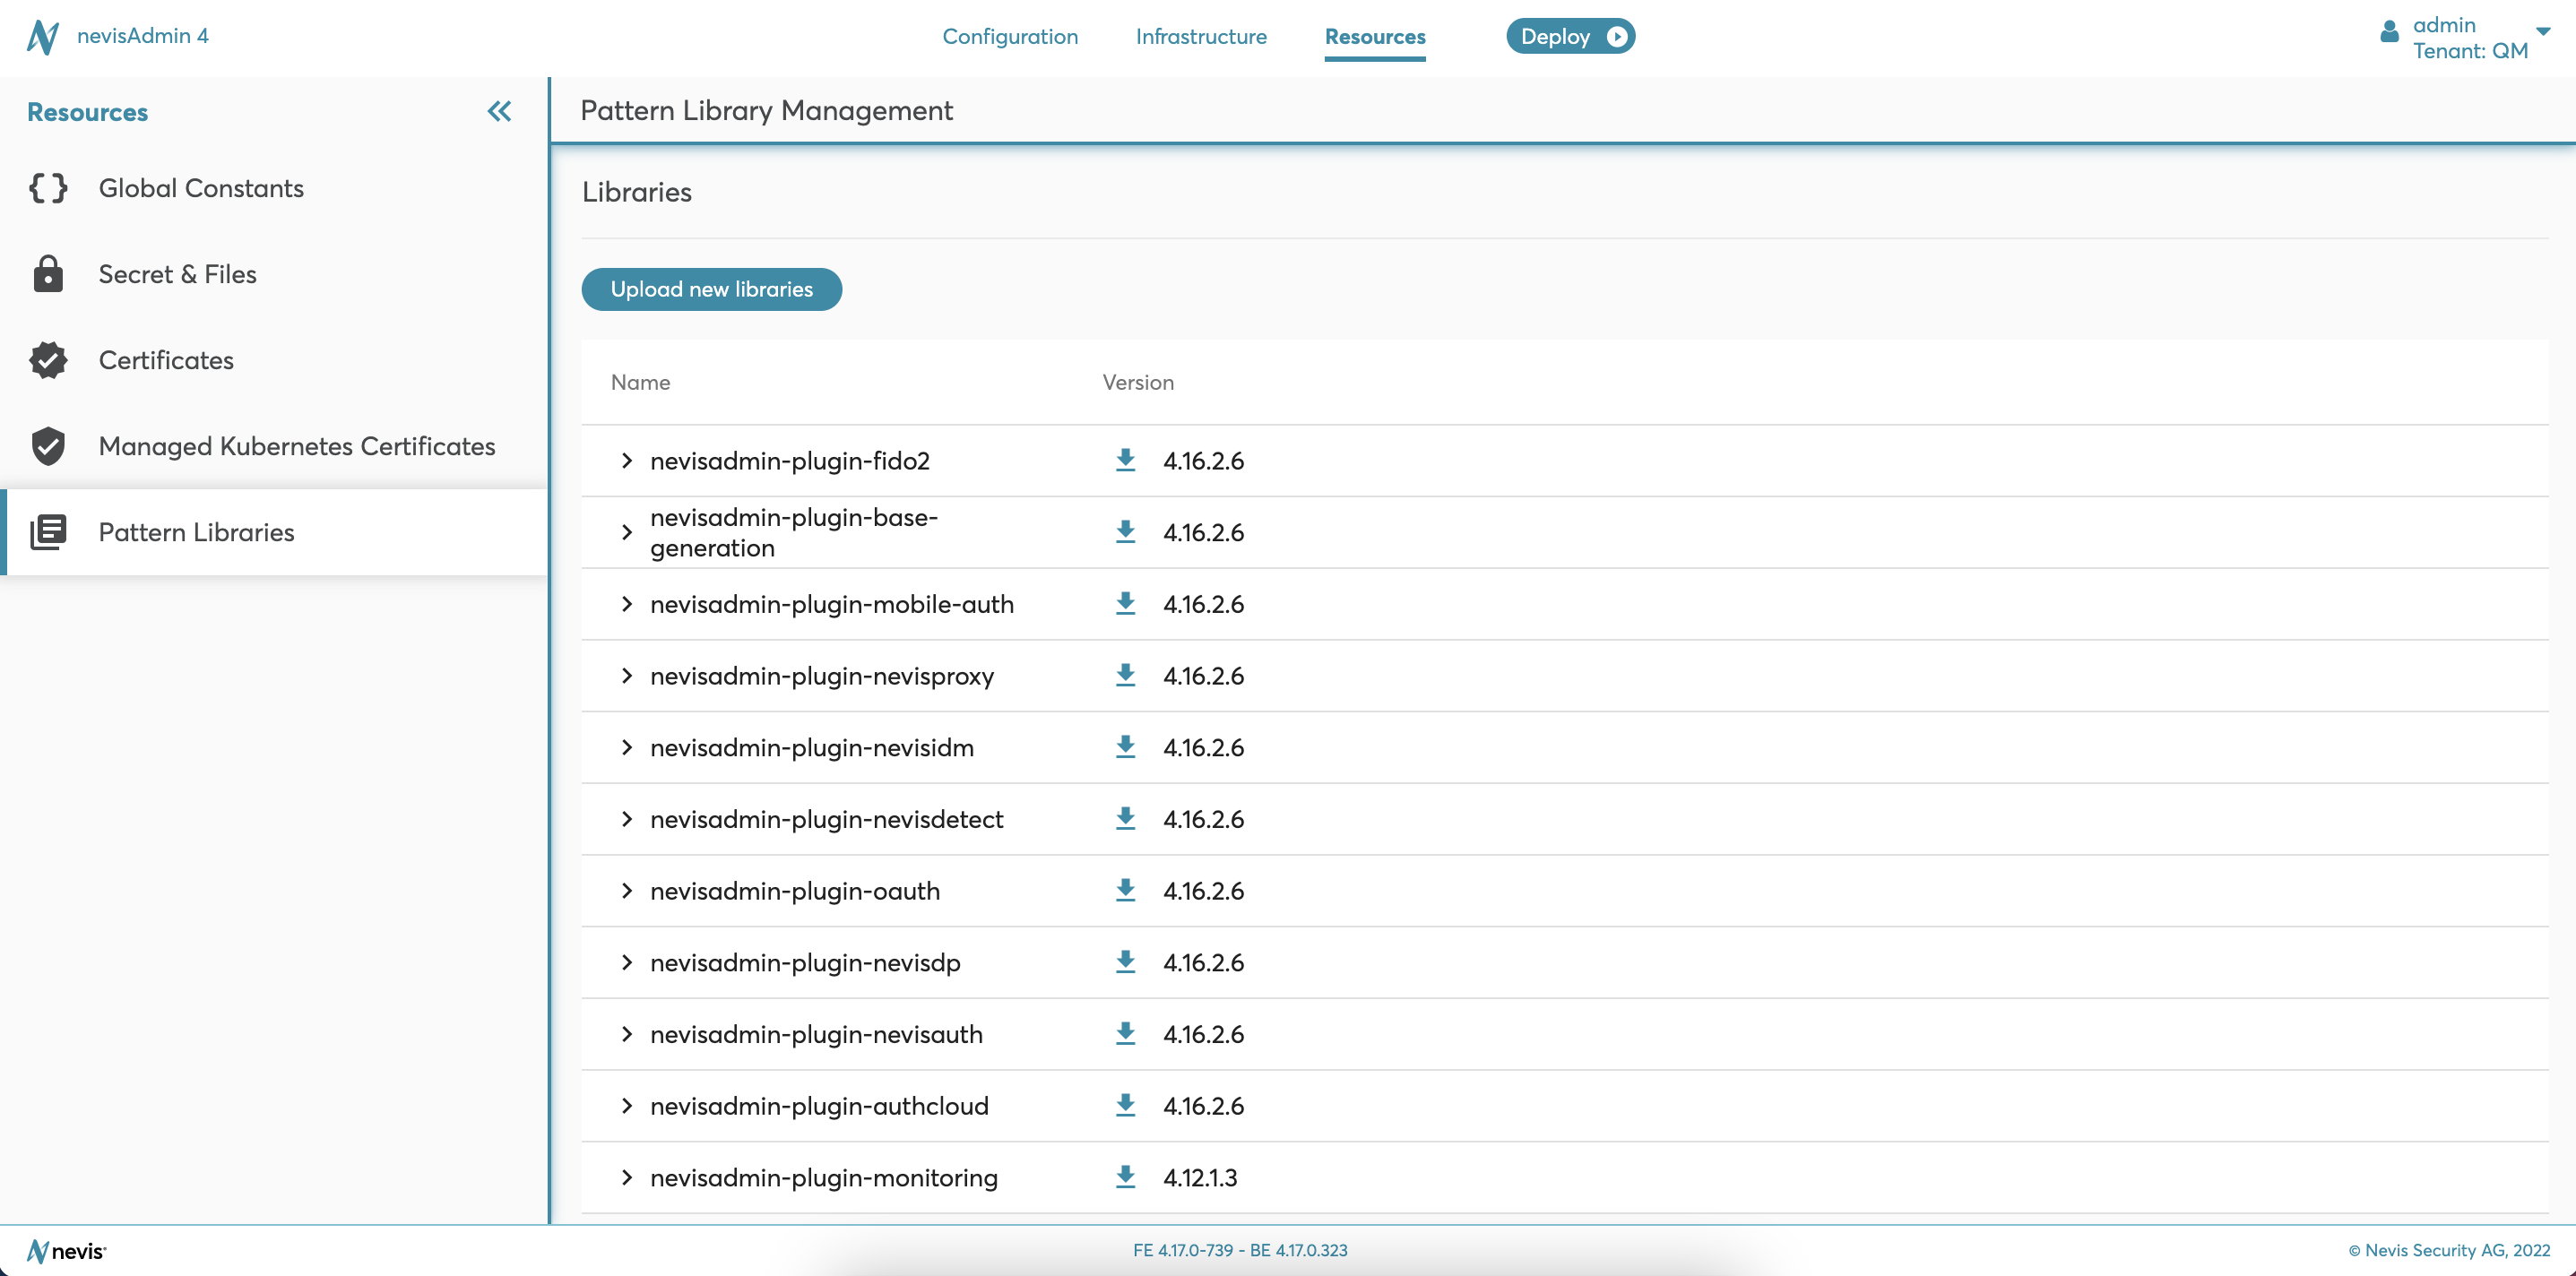Click the Secret & Files lock icon
2576x1276 pixels.
48,272
